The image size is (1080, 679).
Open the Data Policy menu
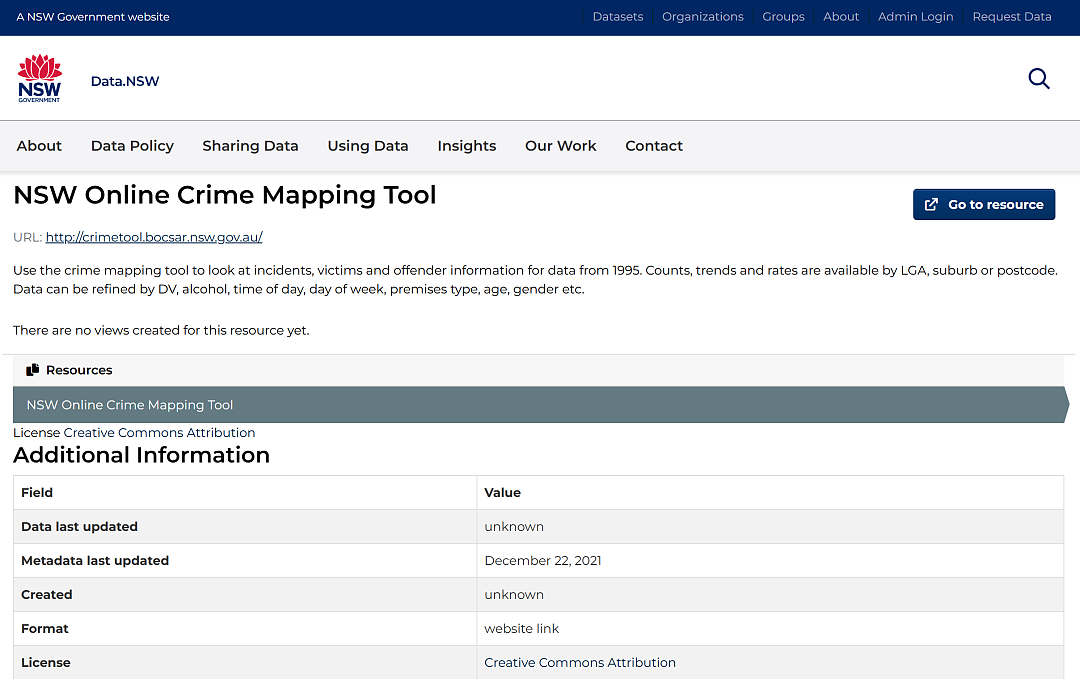(x=132, y=146)
